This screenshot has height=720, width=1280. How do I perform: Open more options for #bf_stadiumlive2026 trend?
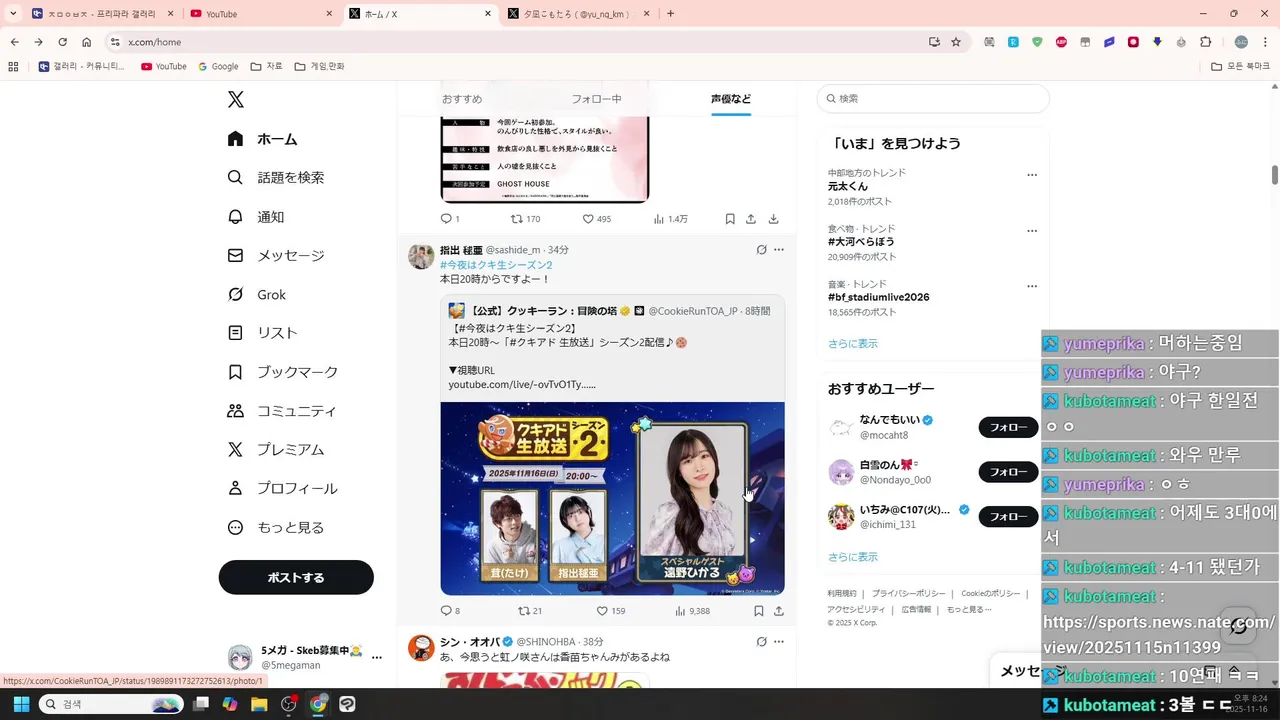[x=1032, y=286]
